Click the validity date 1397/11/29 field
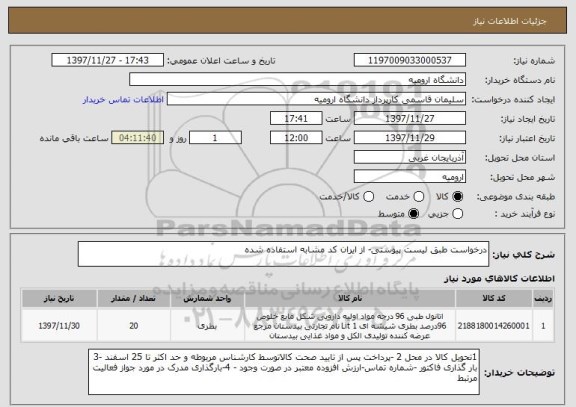Screen dimensions: 576x407 (410, 138)
